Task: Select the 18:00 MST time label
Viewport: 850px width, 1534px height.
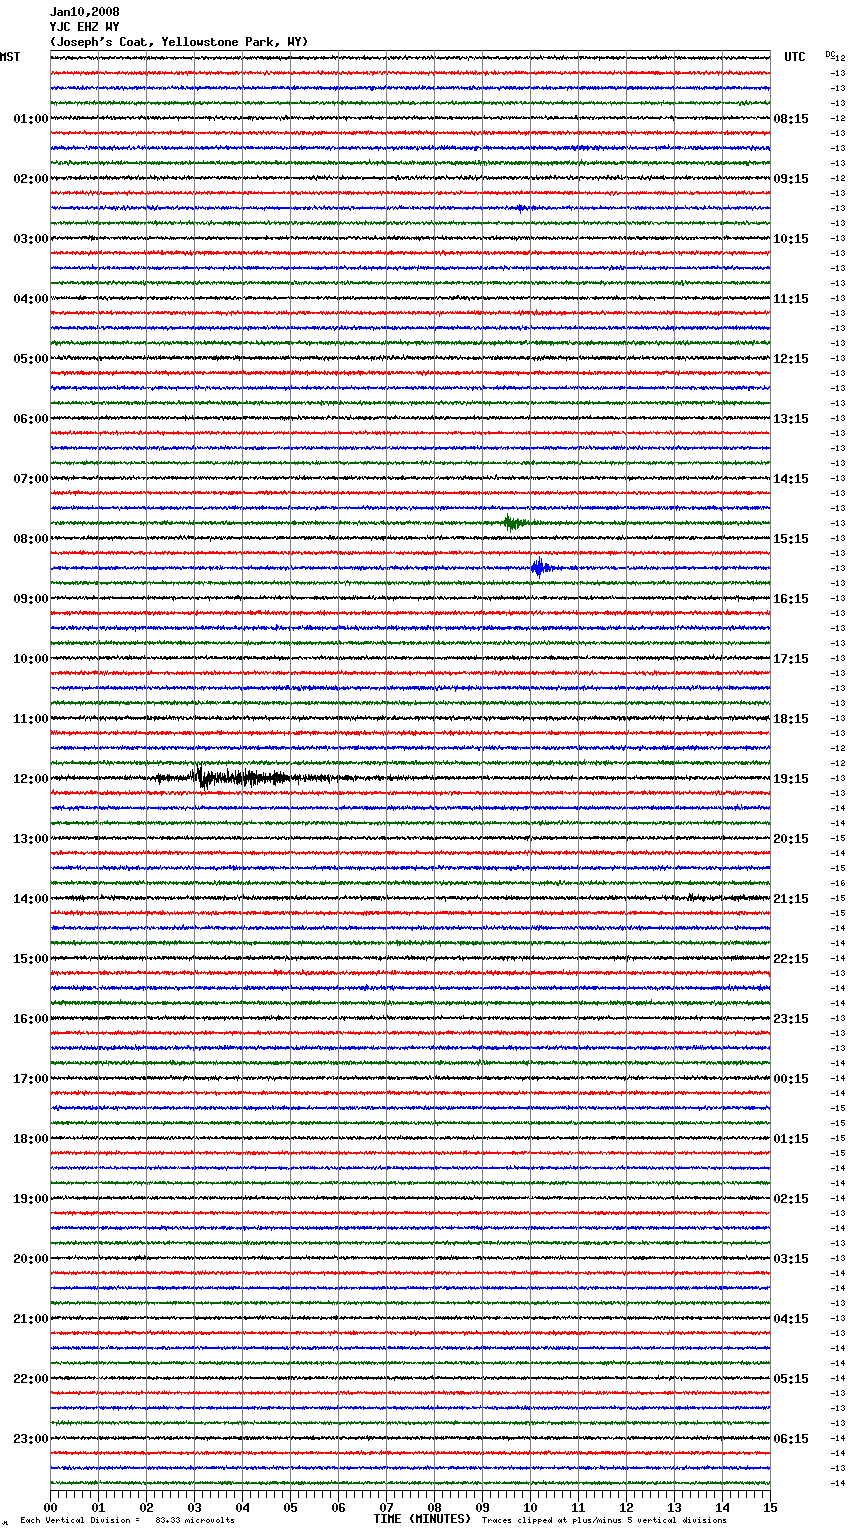Action: (31, 1139)
